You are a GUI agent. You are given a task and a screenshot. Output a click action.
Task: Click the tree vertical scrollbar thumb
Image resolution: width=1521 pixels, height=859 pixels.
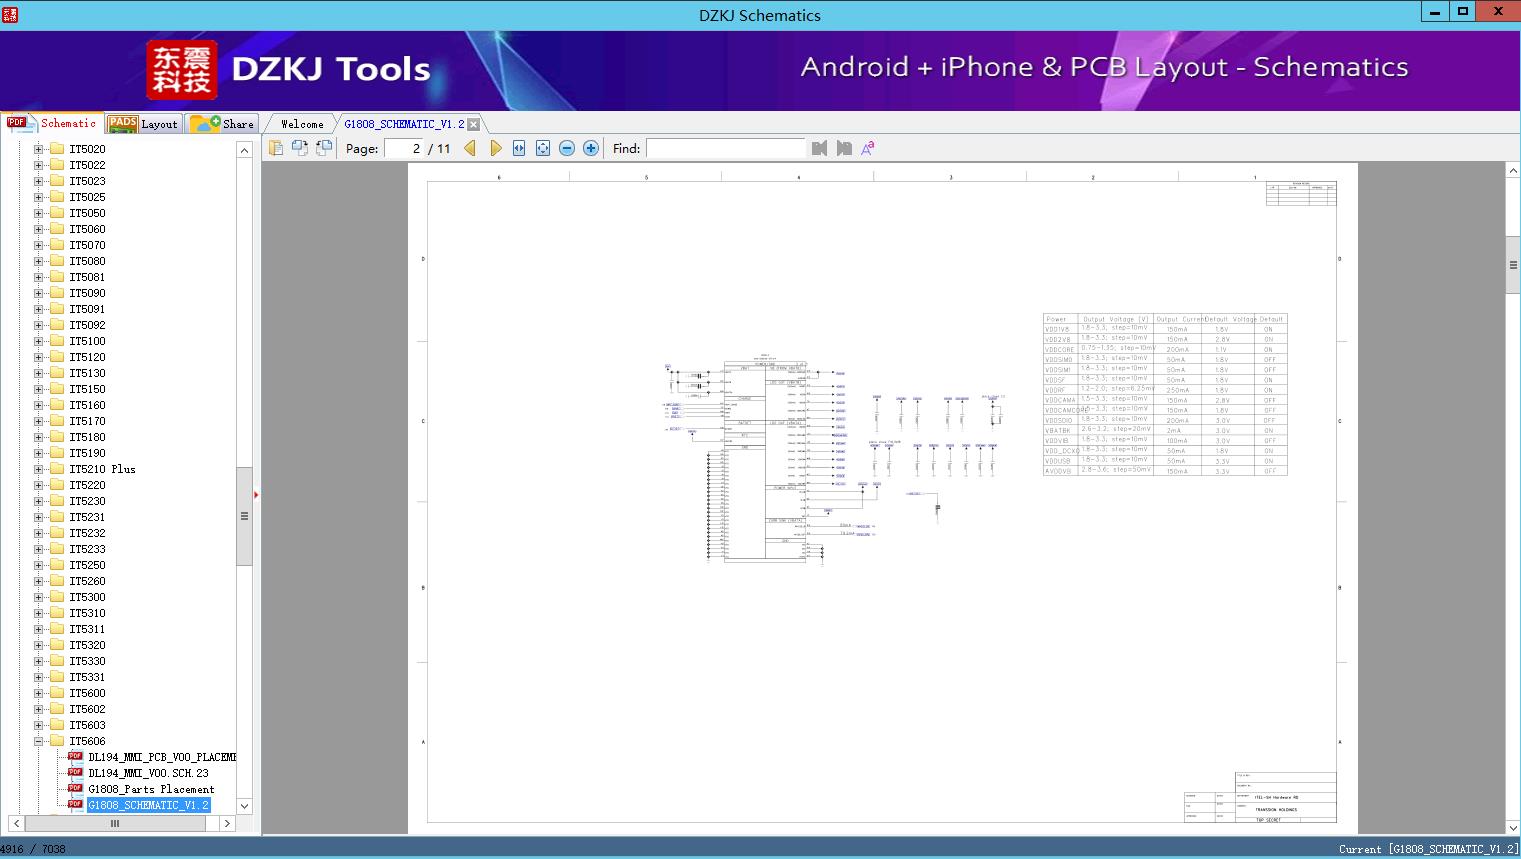244,516
